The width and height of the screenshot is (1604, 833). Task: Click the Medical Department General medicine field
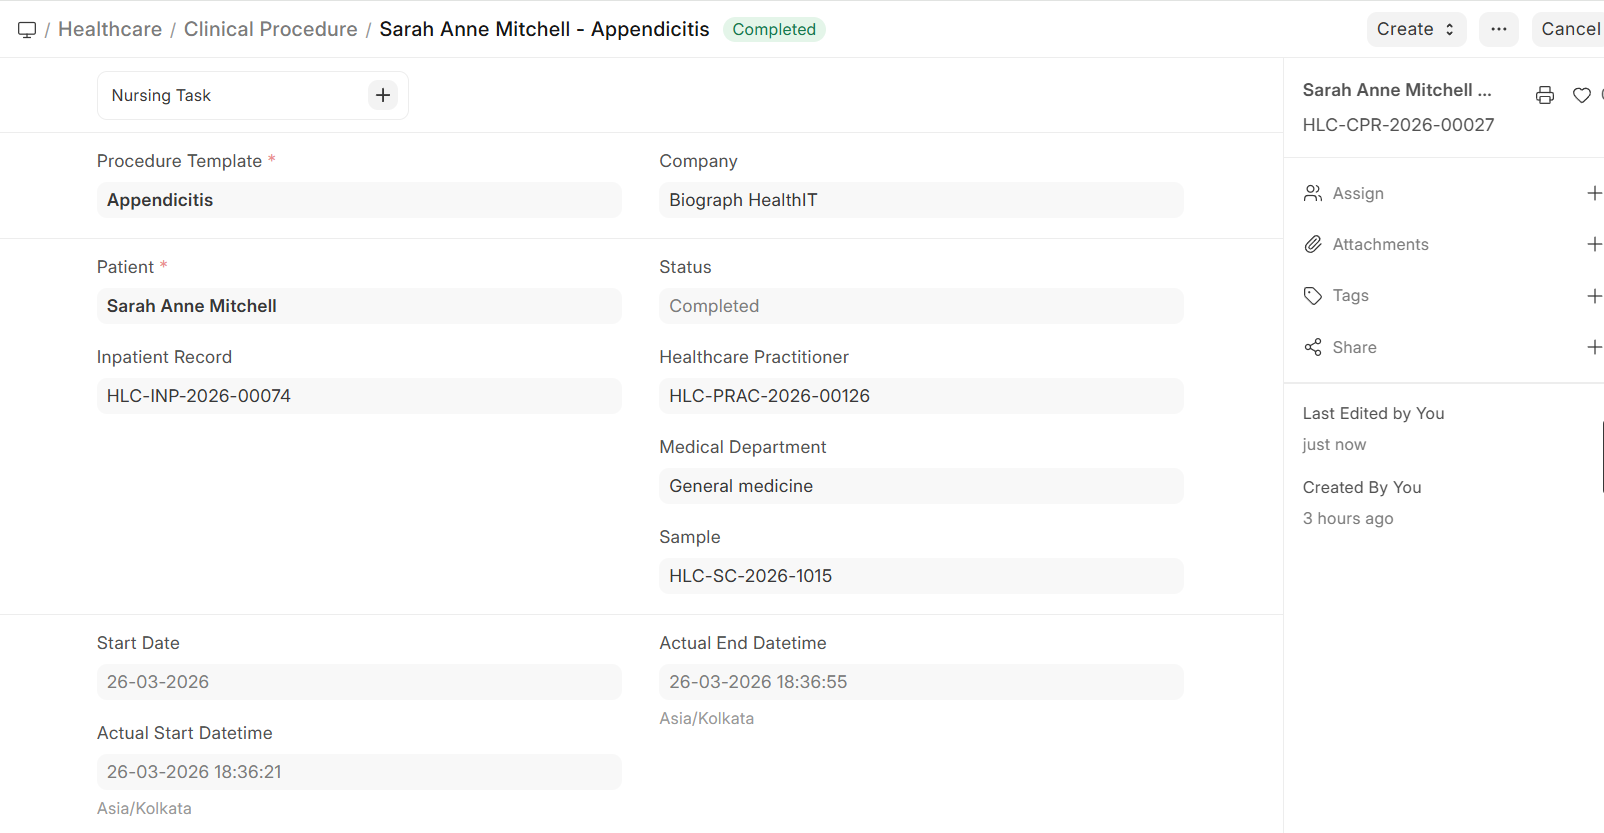coord(920,486)
